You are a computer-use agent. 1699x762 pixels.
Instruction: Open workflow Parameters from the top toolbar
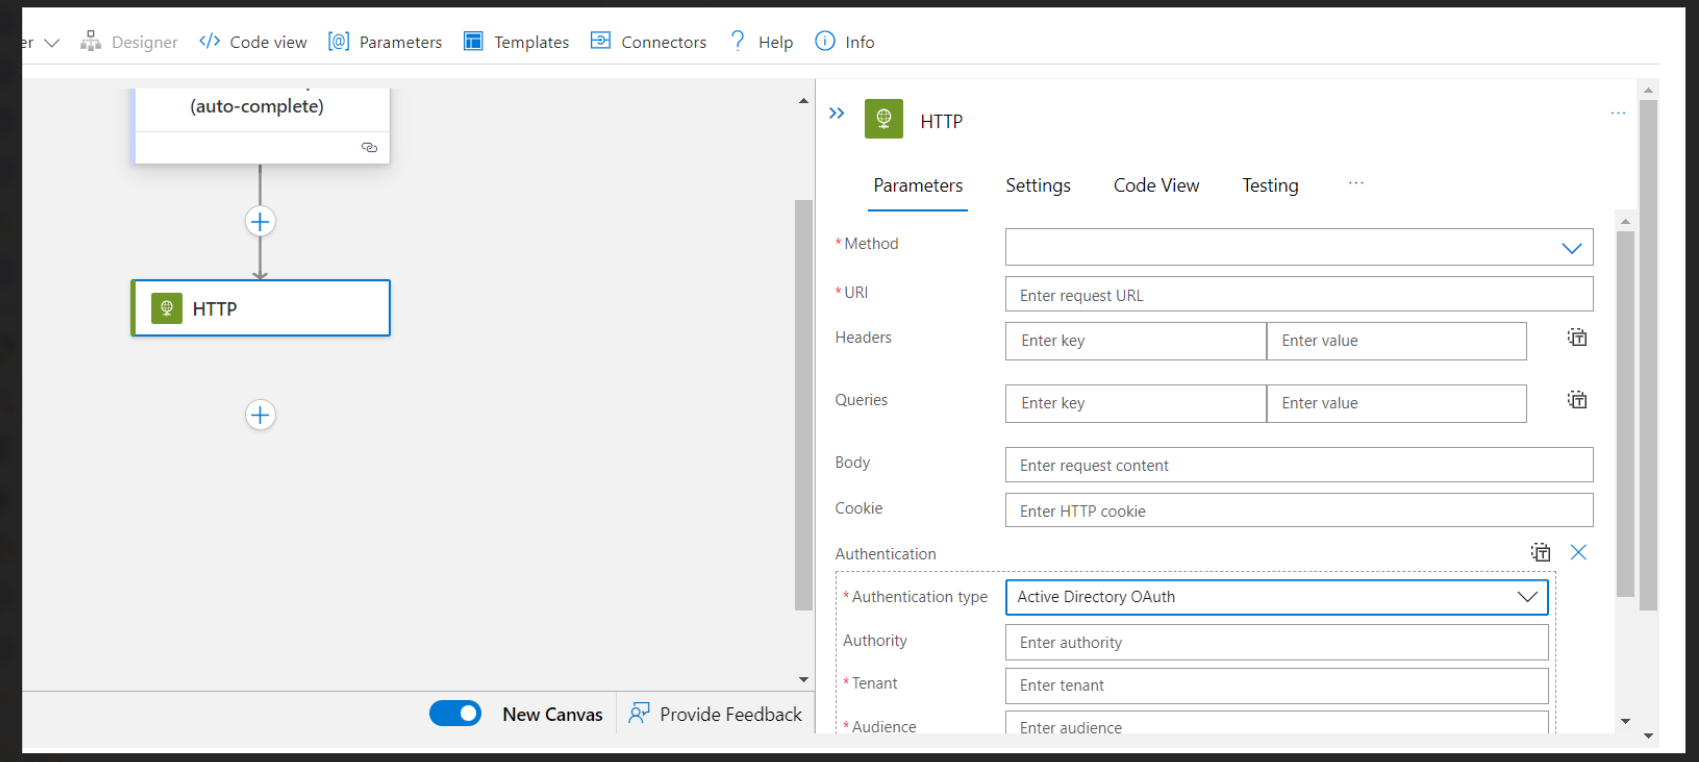click(385, 42)
